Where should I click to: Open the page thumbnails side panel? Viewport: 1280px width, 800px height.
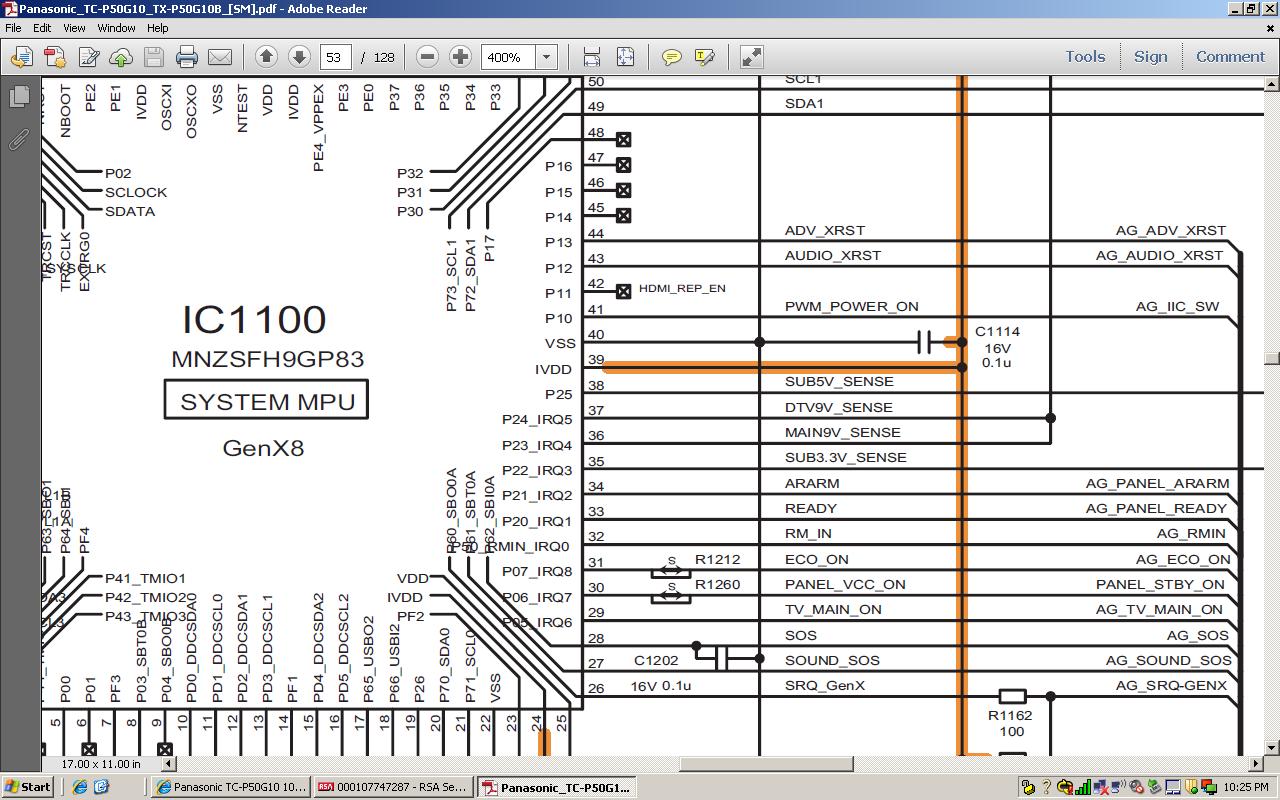click(x=18, y=97)
